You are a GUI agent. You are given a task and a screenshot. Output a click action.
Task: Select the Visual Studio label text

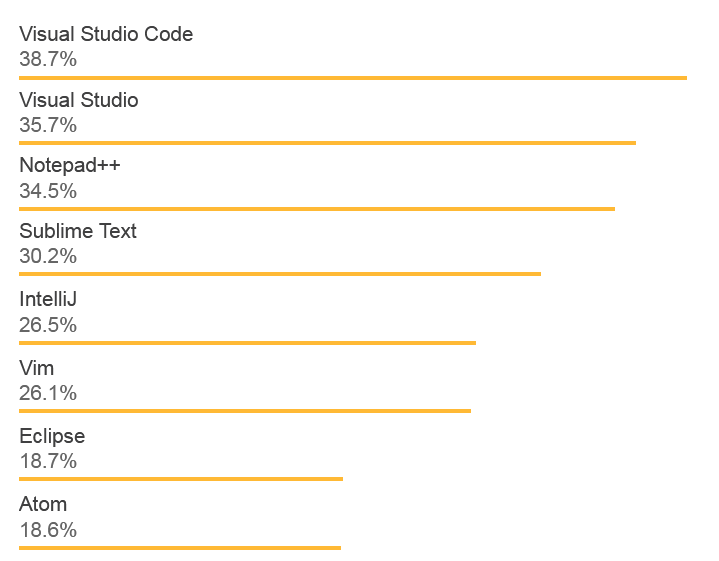pyautogui.click(x=79, y=100)
